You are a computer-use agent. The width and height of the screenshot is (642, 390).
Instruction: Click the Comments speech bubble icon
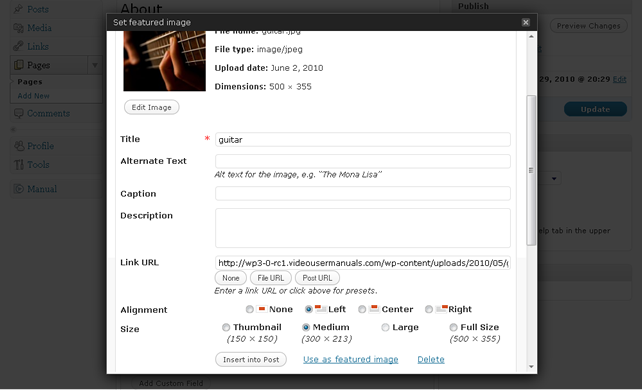coord(18,113)
